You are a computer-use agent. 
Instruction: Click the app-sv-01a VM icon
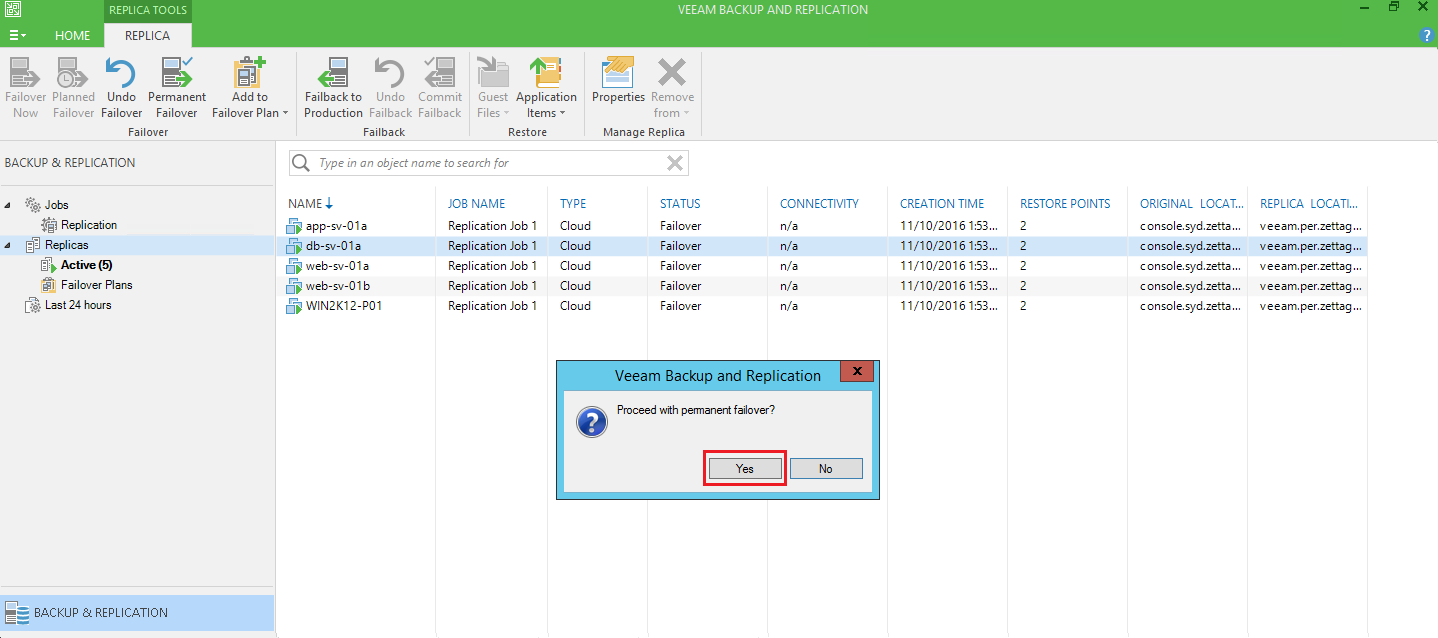(295, 226)
